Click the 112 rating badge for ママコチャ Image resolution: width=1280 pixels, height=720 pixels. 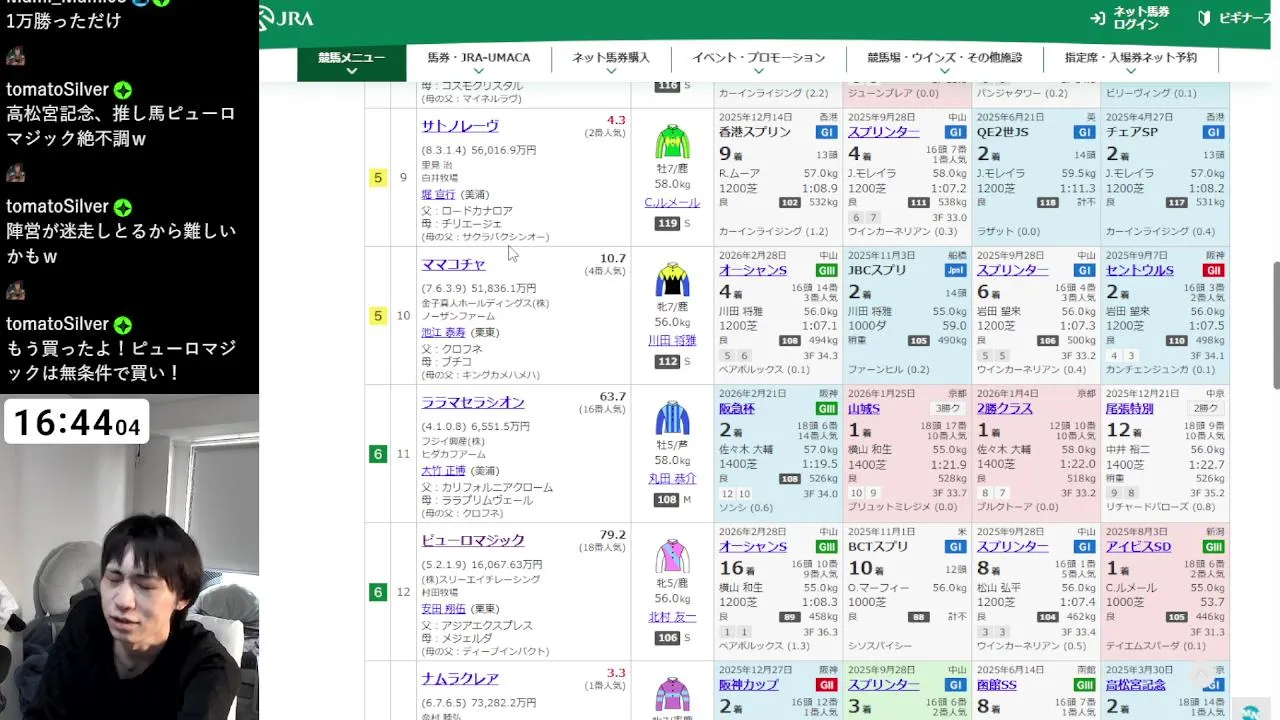[x=666, y=361]
